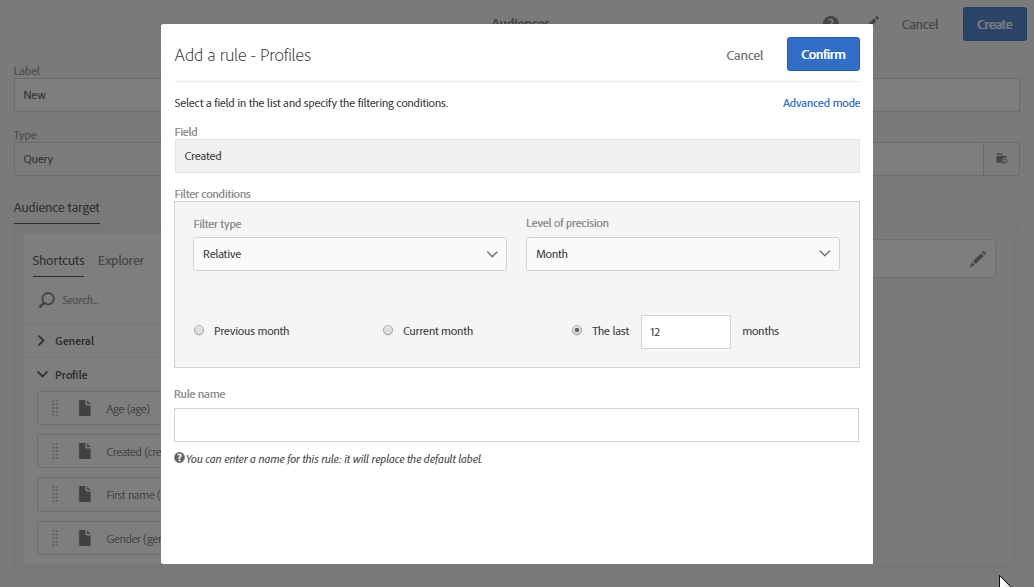
Task: Click the help question mark icon
Action: click(830, 23)
